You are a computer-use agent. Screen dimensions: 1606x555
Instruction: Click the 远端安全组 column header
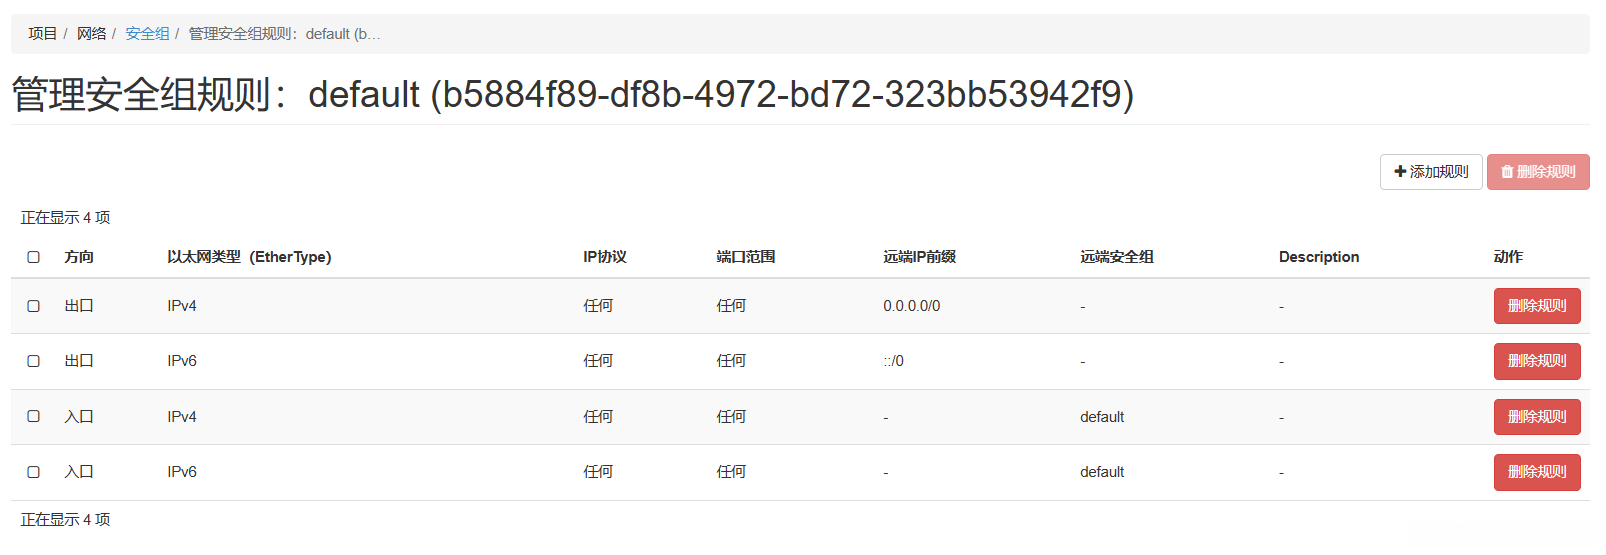click(1116, 257)
